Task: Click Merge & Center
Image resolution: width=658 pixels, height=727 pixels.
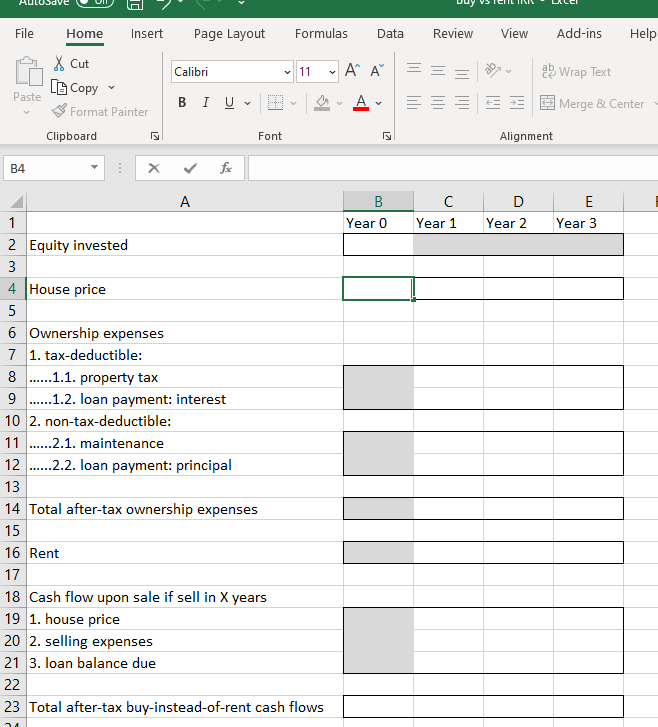Action: pos(592,103)
